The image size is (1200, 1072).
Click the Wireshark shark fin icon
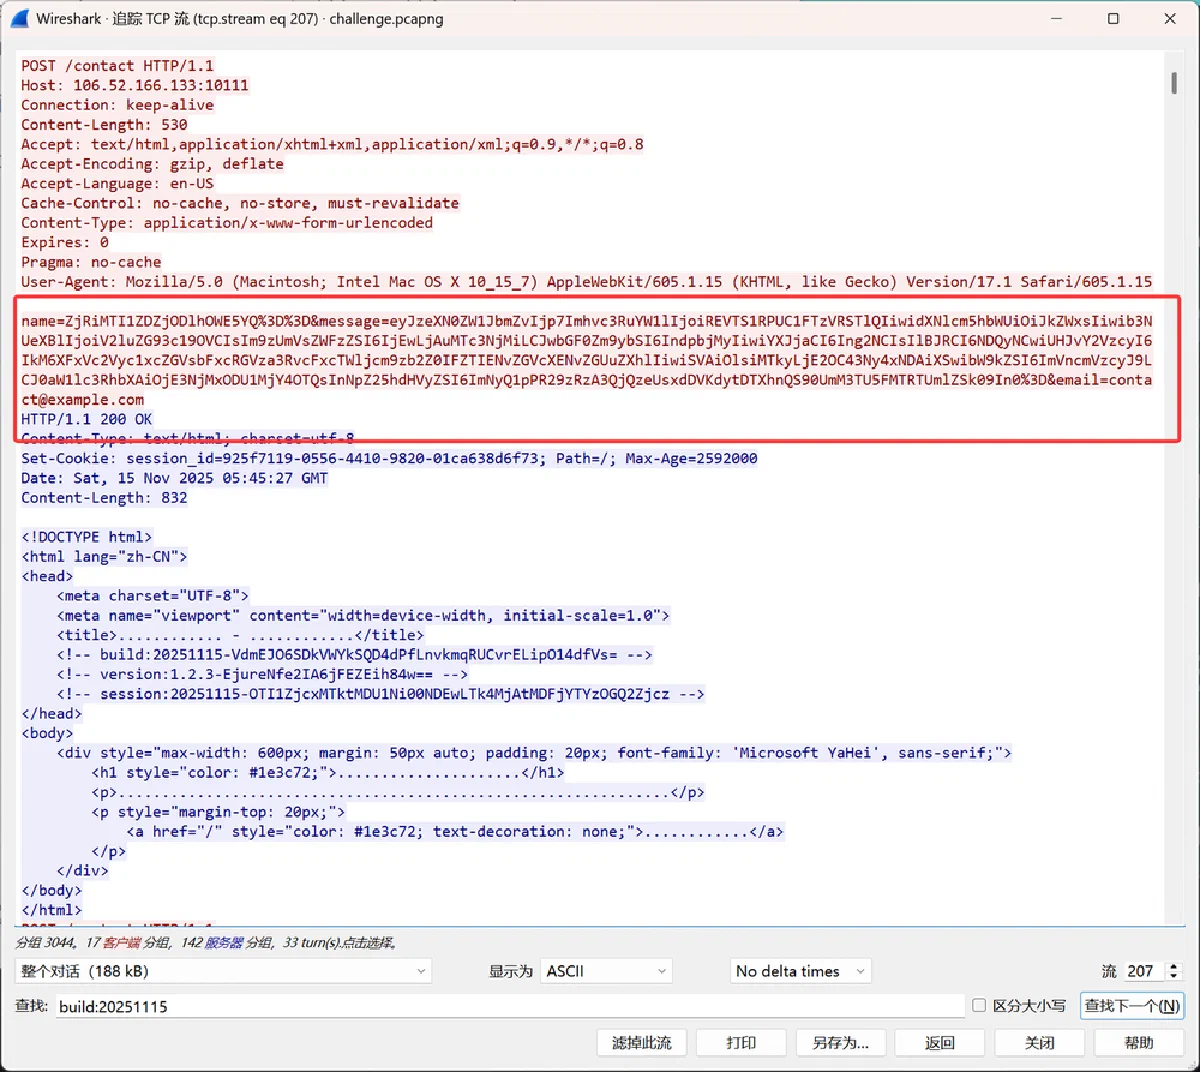(x=19, y=18)
